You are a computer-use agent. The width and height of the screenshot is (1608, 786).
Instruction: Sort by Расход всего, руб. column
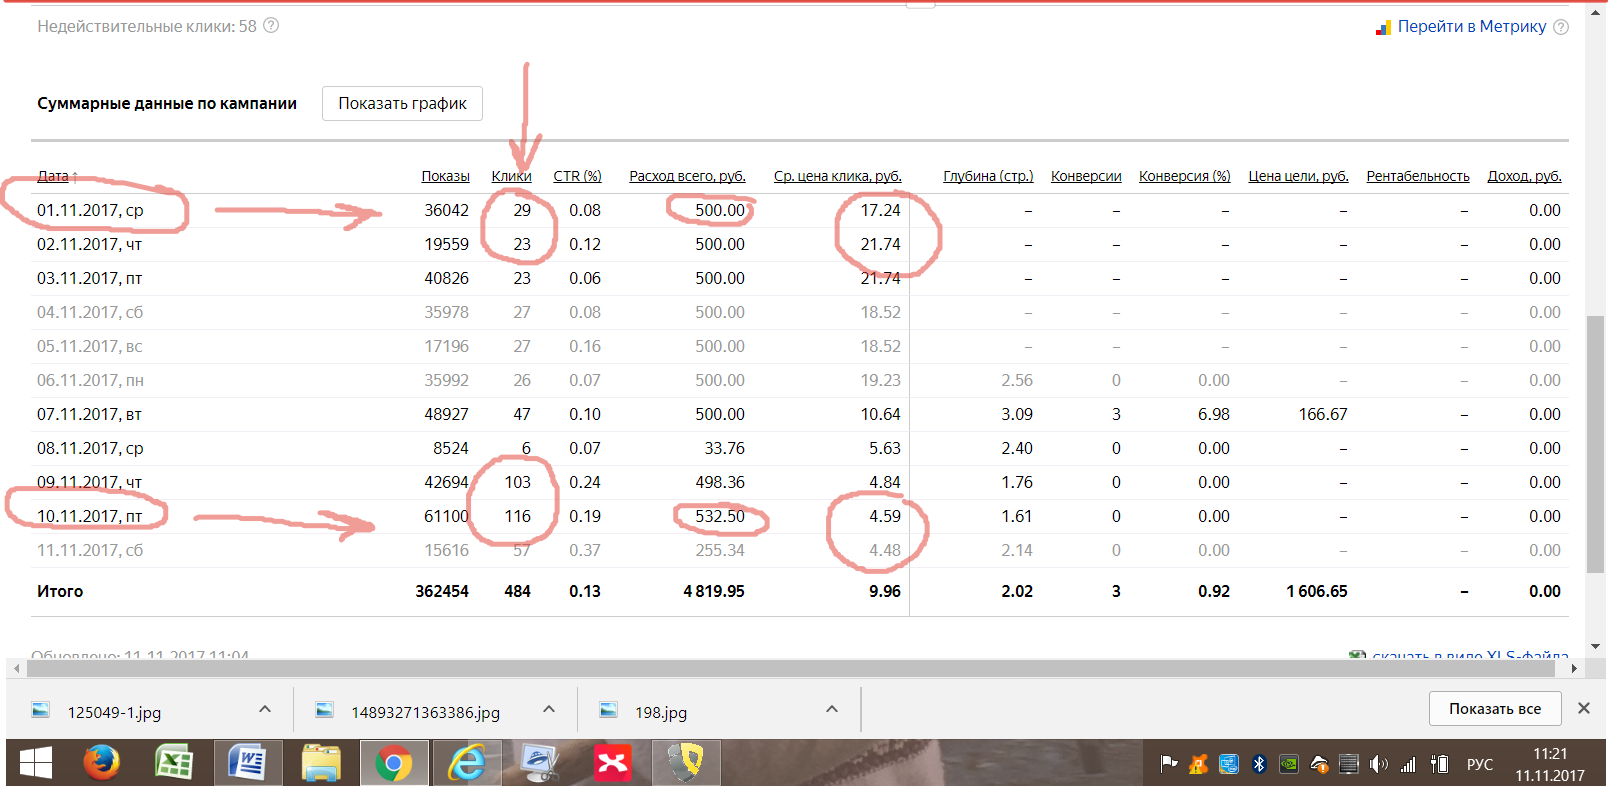coord(687,176)
